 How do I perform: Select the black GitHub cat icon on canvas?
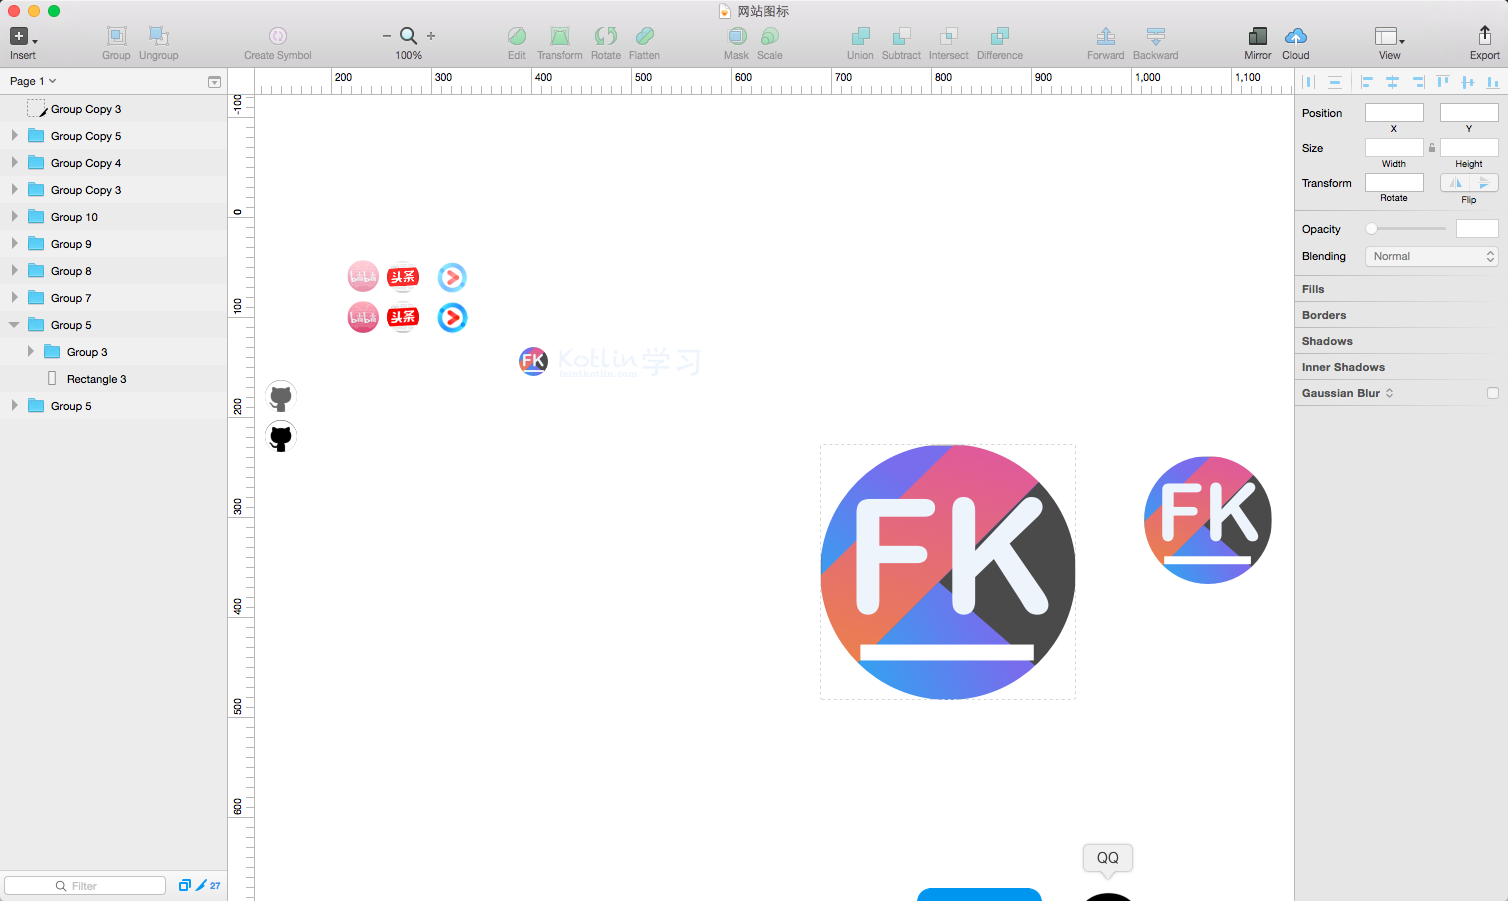281,437
